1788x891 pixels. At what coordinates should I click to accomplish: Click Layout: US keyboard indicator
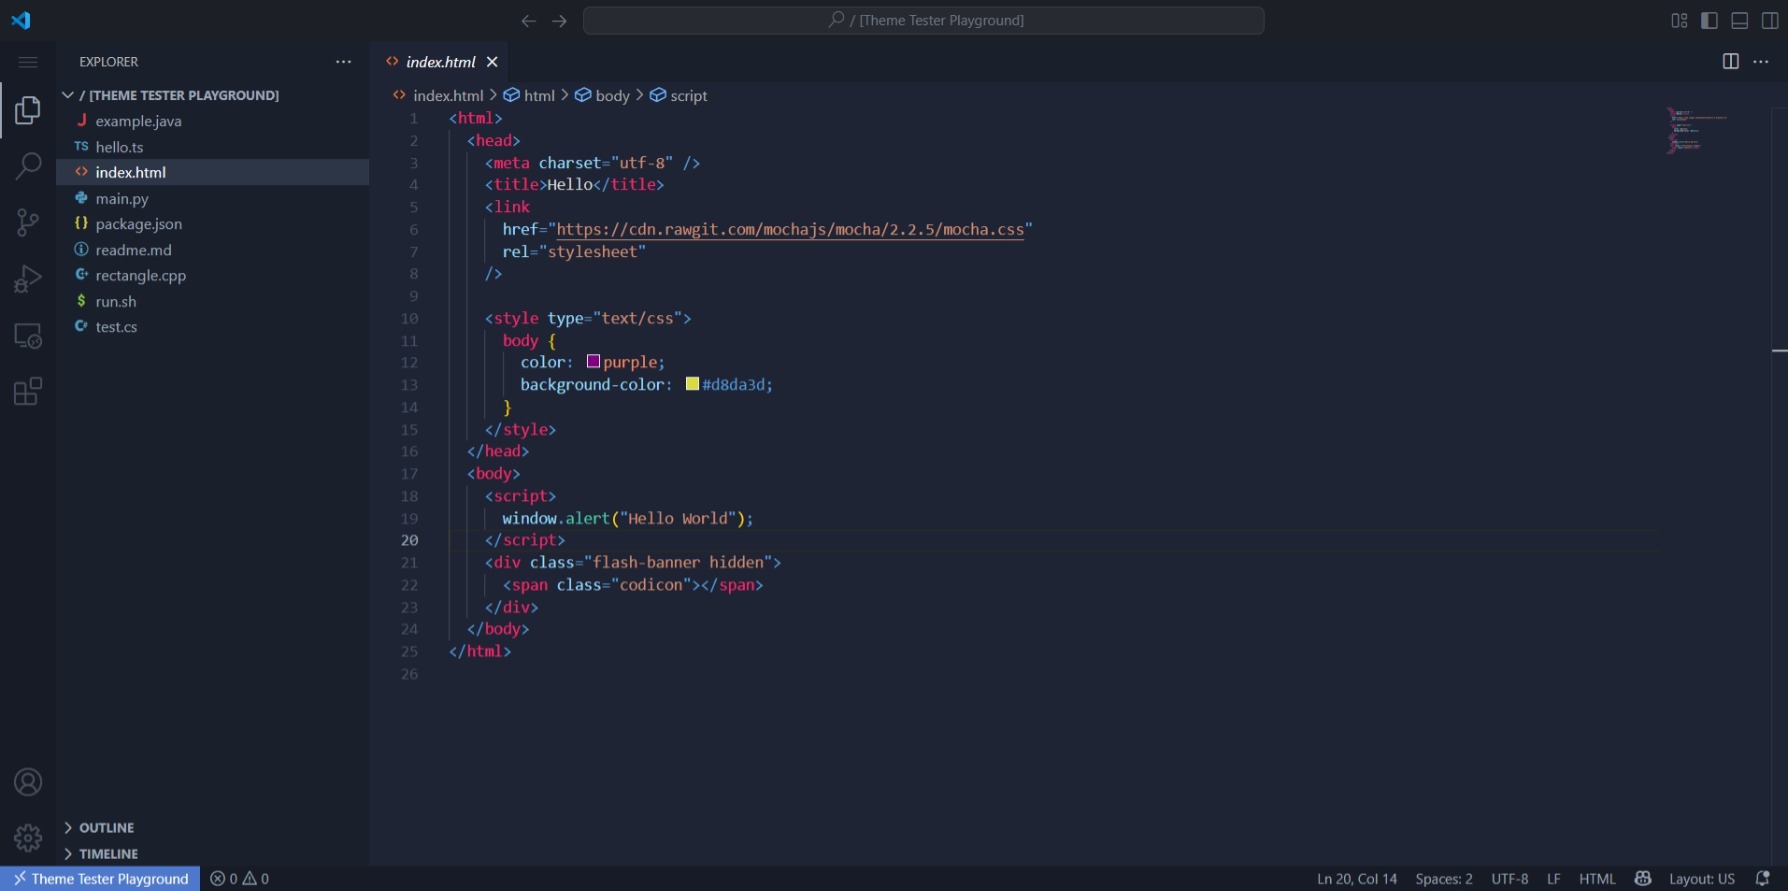coord(1702,879)
